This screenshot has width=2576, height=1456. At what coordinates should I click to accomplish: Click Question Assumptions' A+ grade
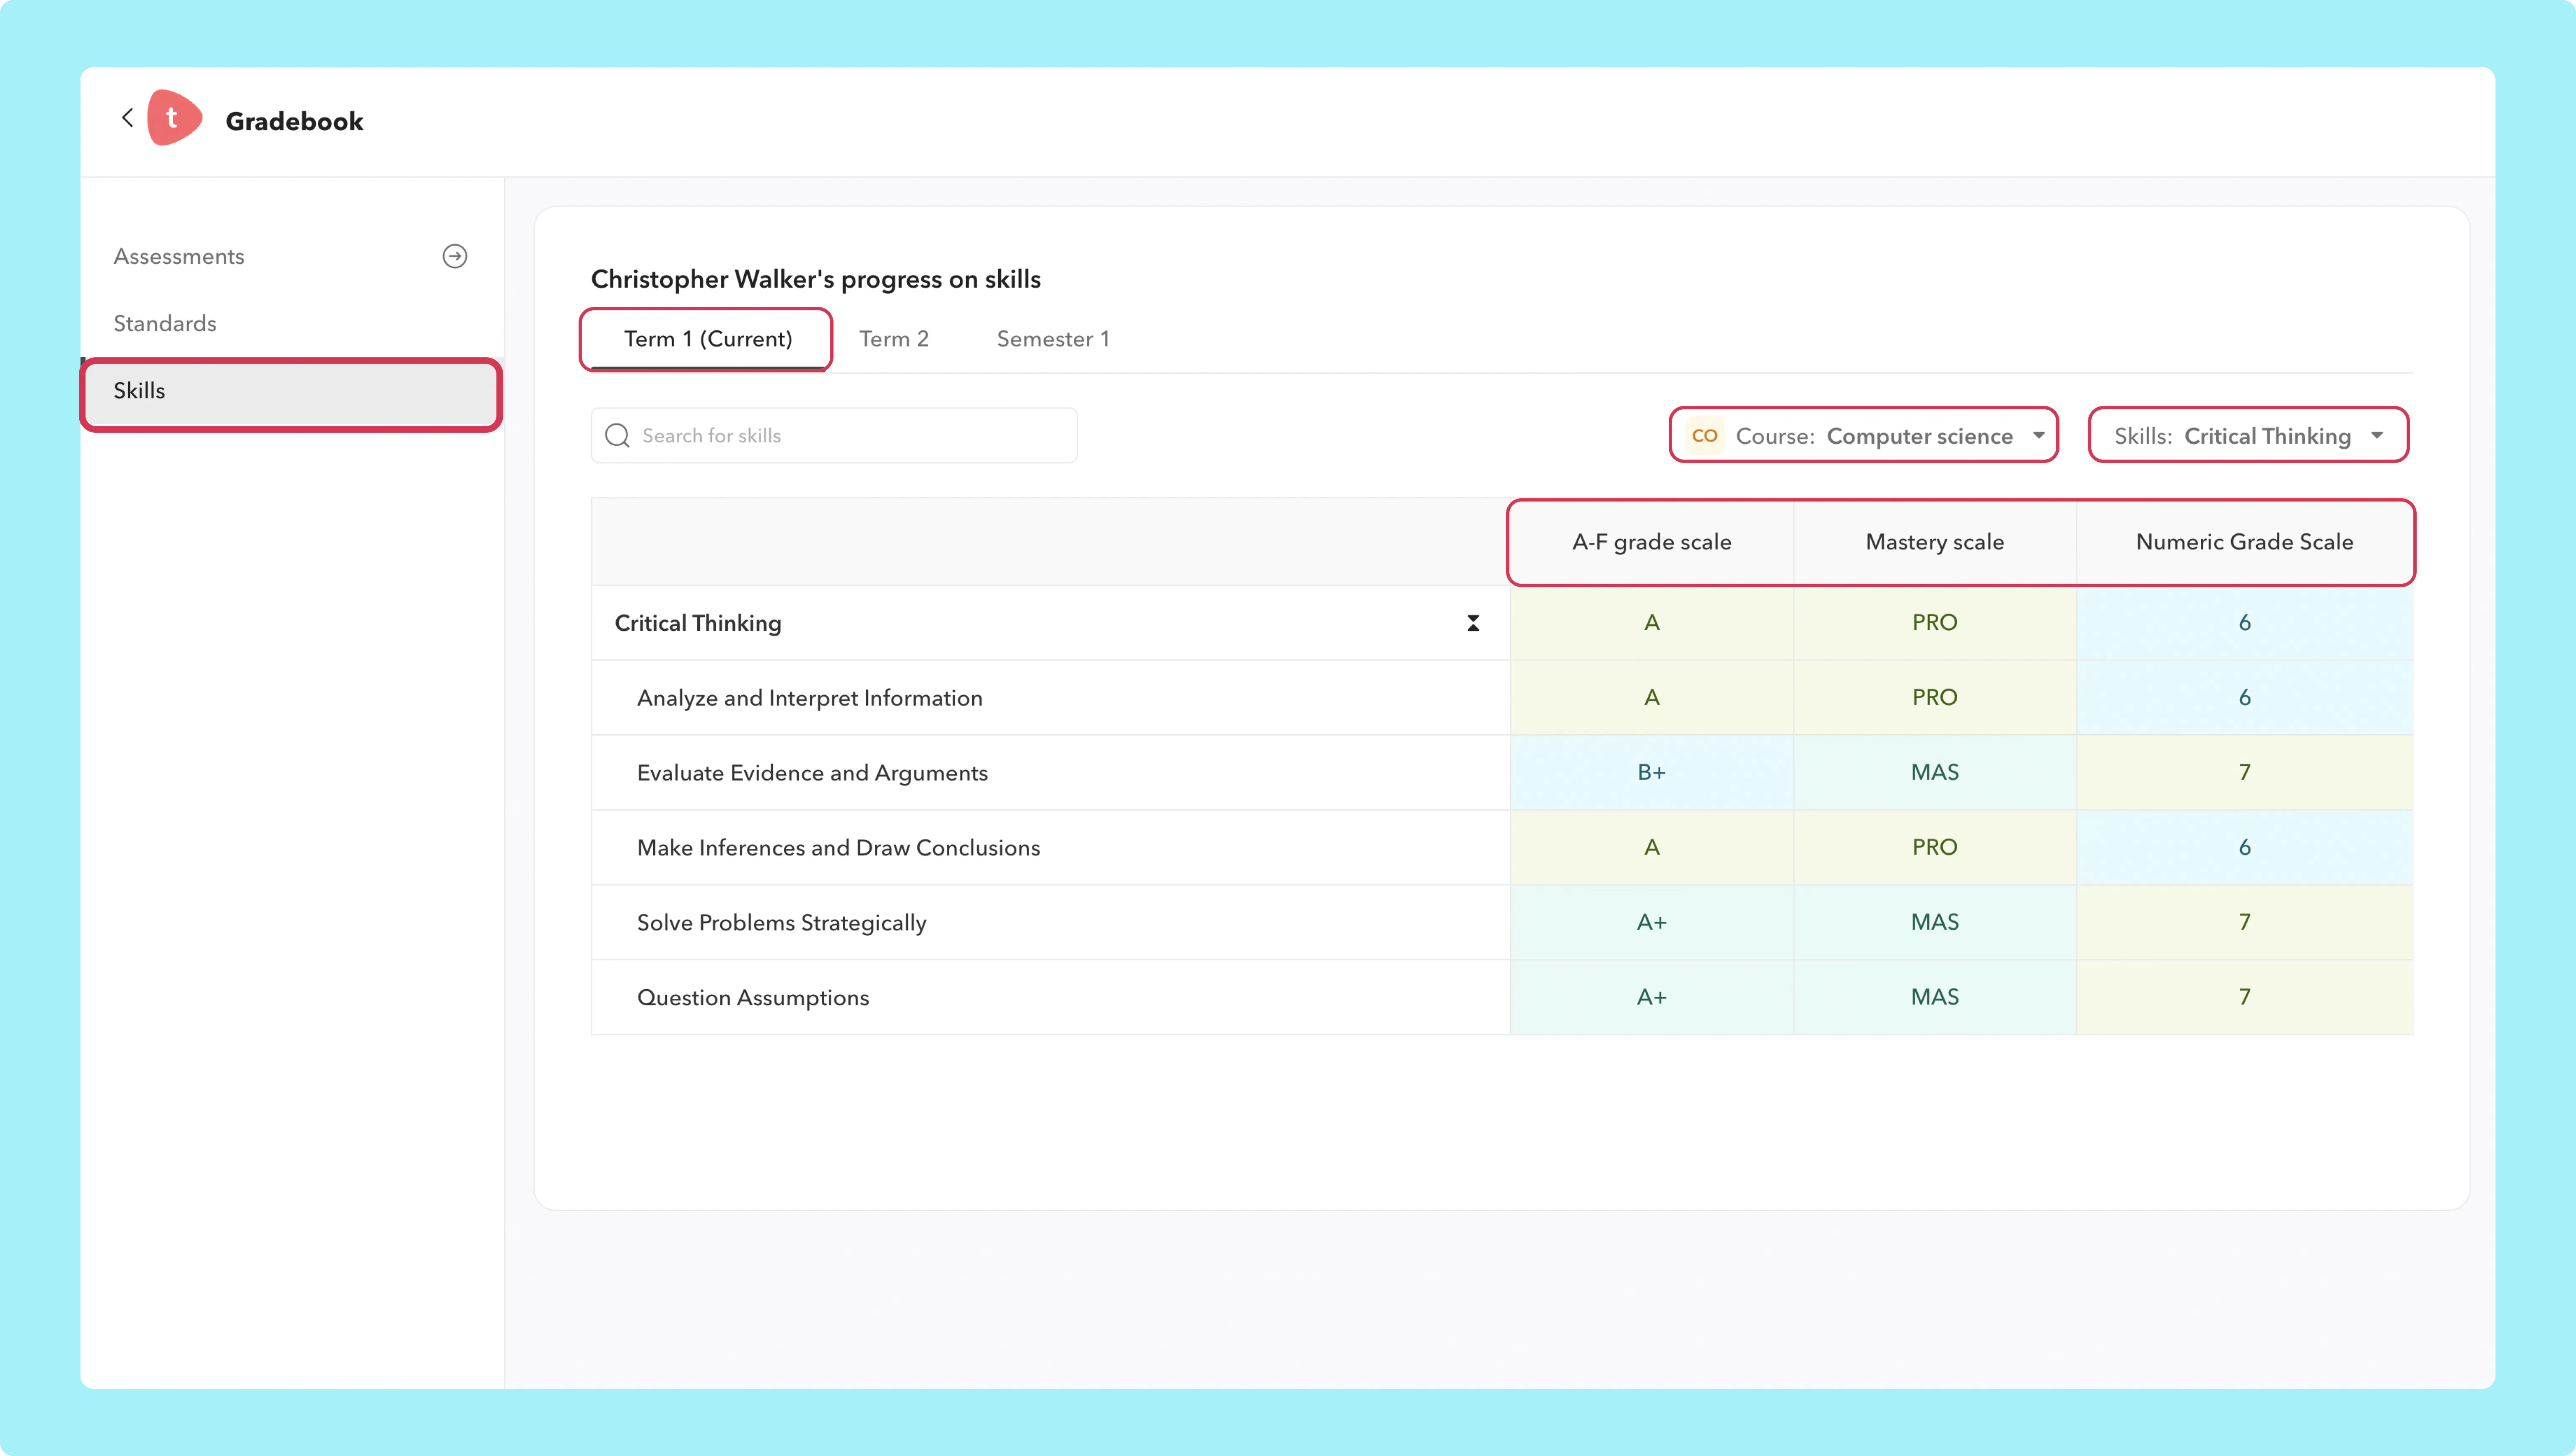(1652, 997)
